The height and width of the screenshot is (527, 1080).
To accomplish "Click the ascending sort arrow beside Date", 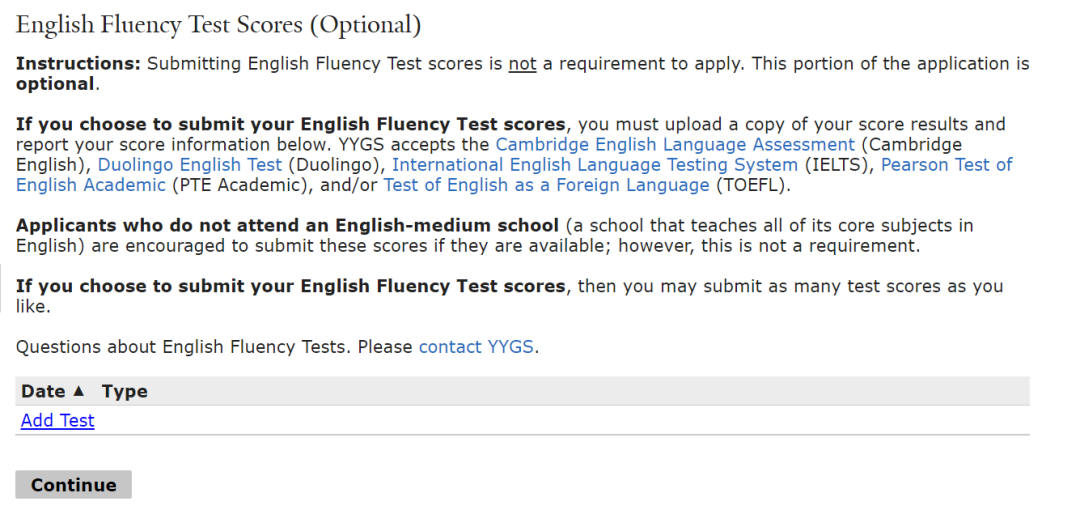I will [x=79, y=391].
